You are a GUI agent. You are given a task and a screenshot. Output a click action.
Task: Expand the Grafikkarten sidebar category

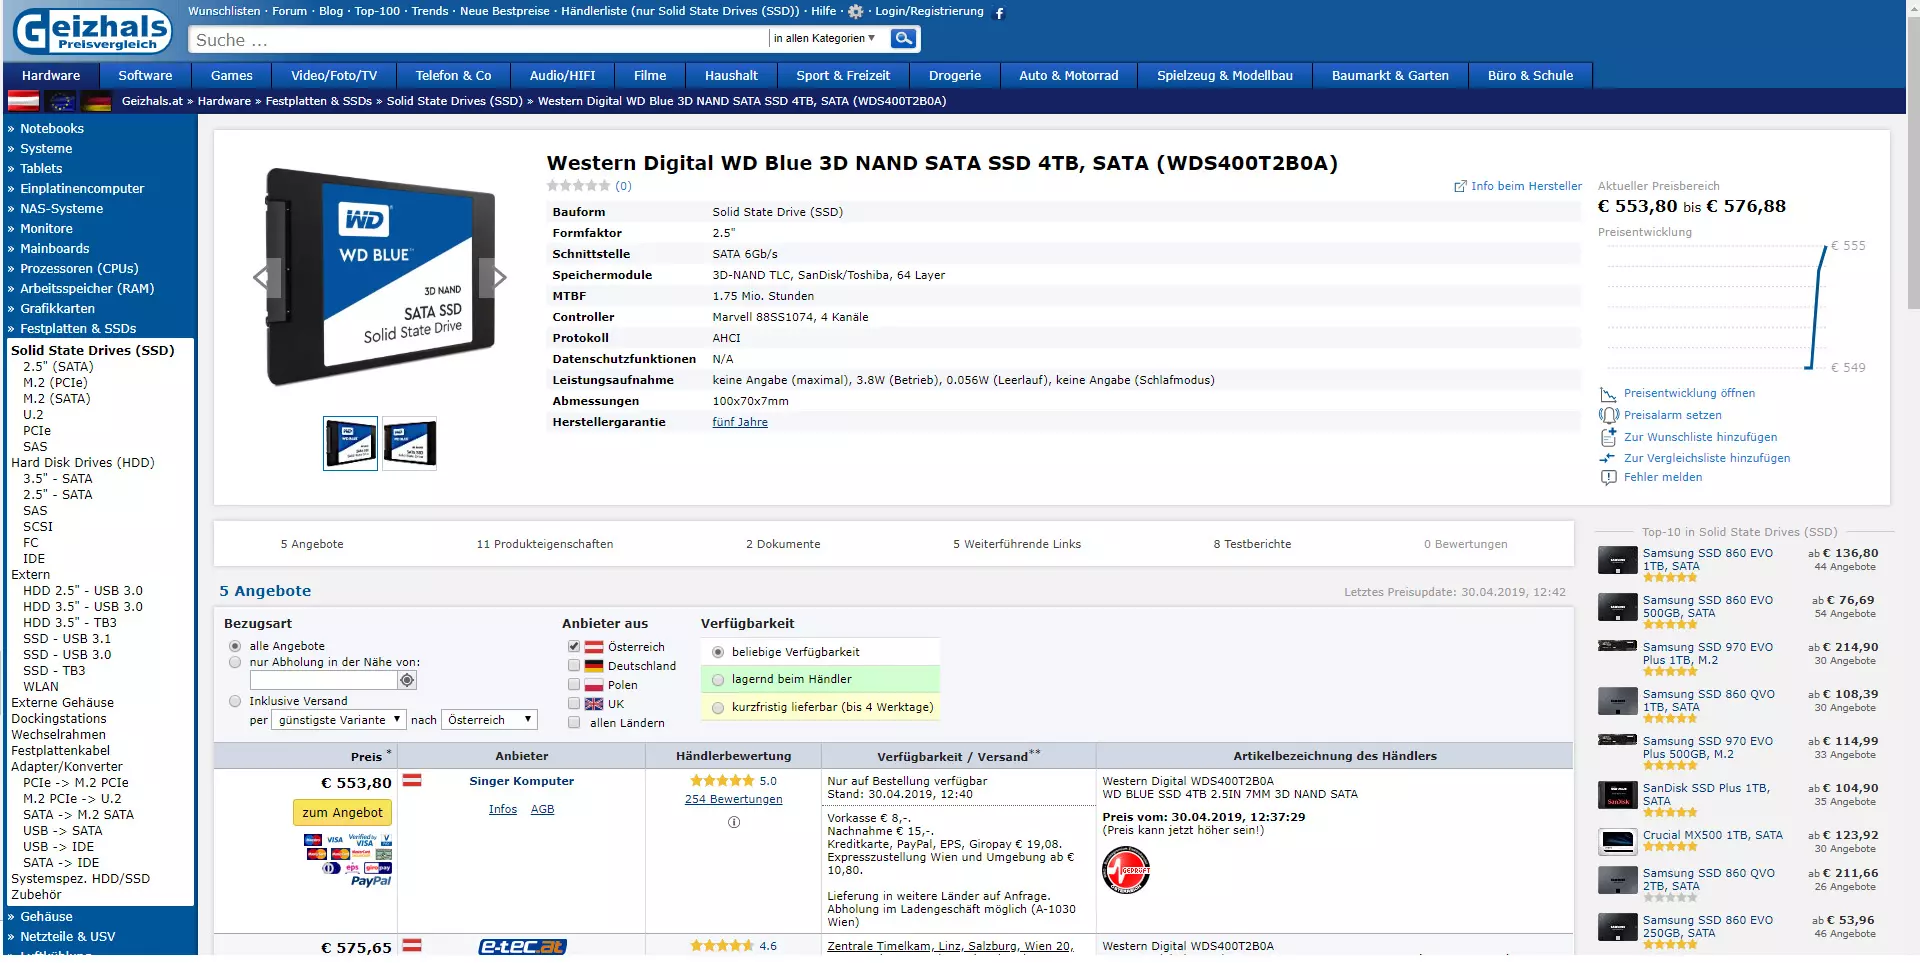pyautogui.click(x=57, y=309)
